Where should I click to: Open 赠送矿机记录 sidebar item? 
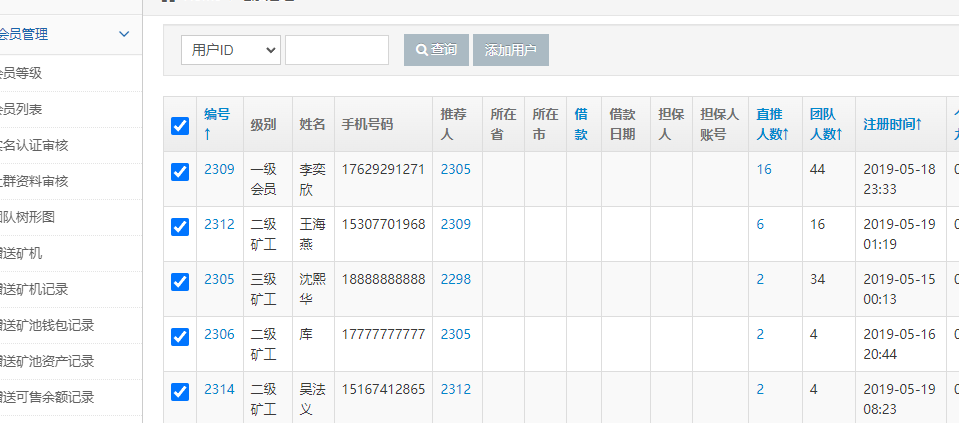tap(34, 289)
